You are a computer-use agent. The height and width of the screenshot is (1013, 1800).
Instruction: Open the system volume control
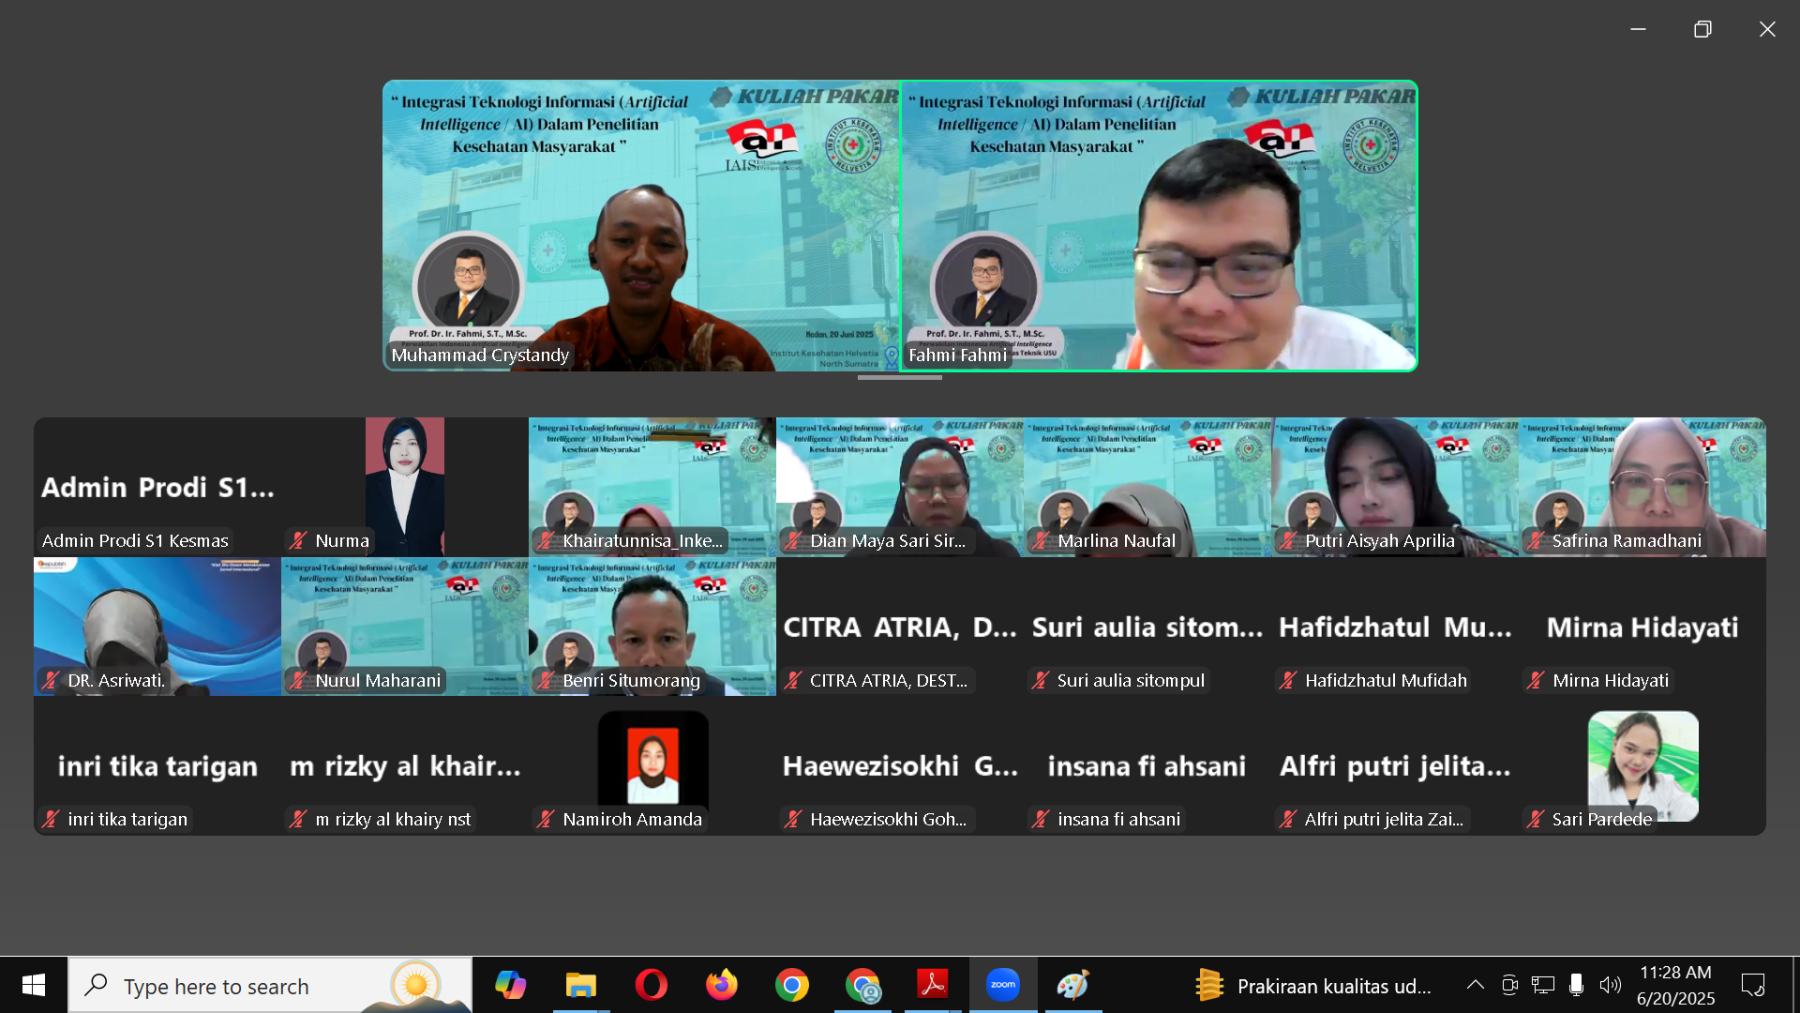(x=1609, y=985)
